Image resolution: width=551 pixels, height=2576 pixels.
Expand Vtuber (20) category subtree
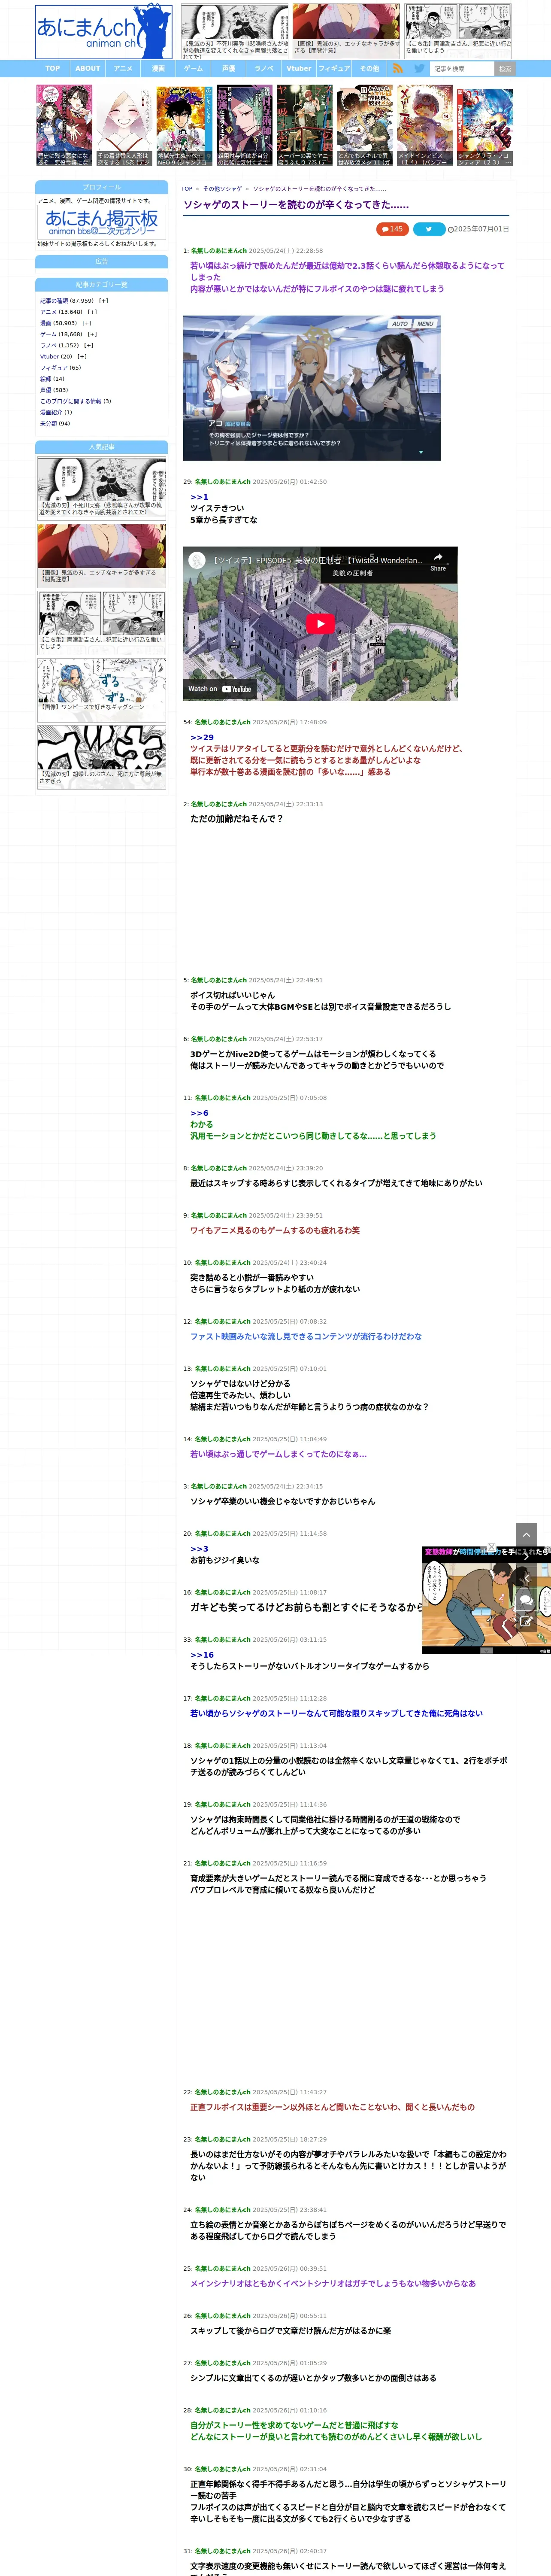click(82, 357)
